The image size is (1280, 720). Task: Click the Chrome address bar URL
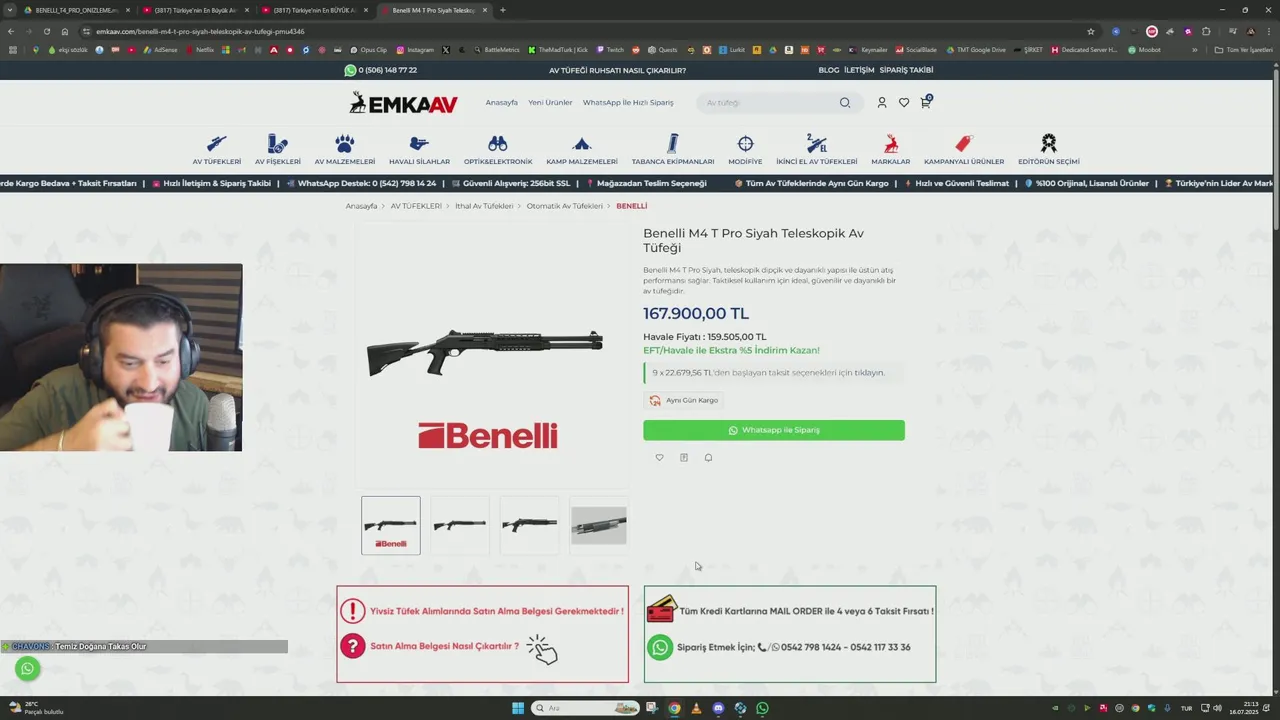(200, 31)
